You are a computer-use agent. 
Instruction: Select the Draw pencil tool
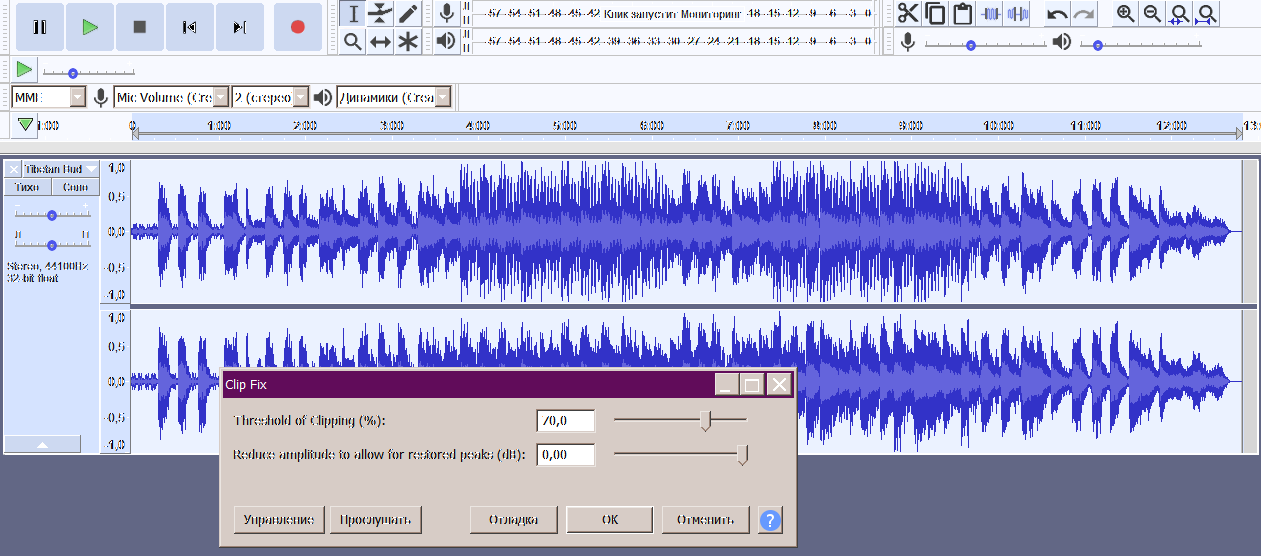pyautogui.click(x=408, y=13)
